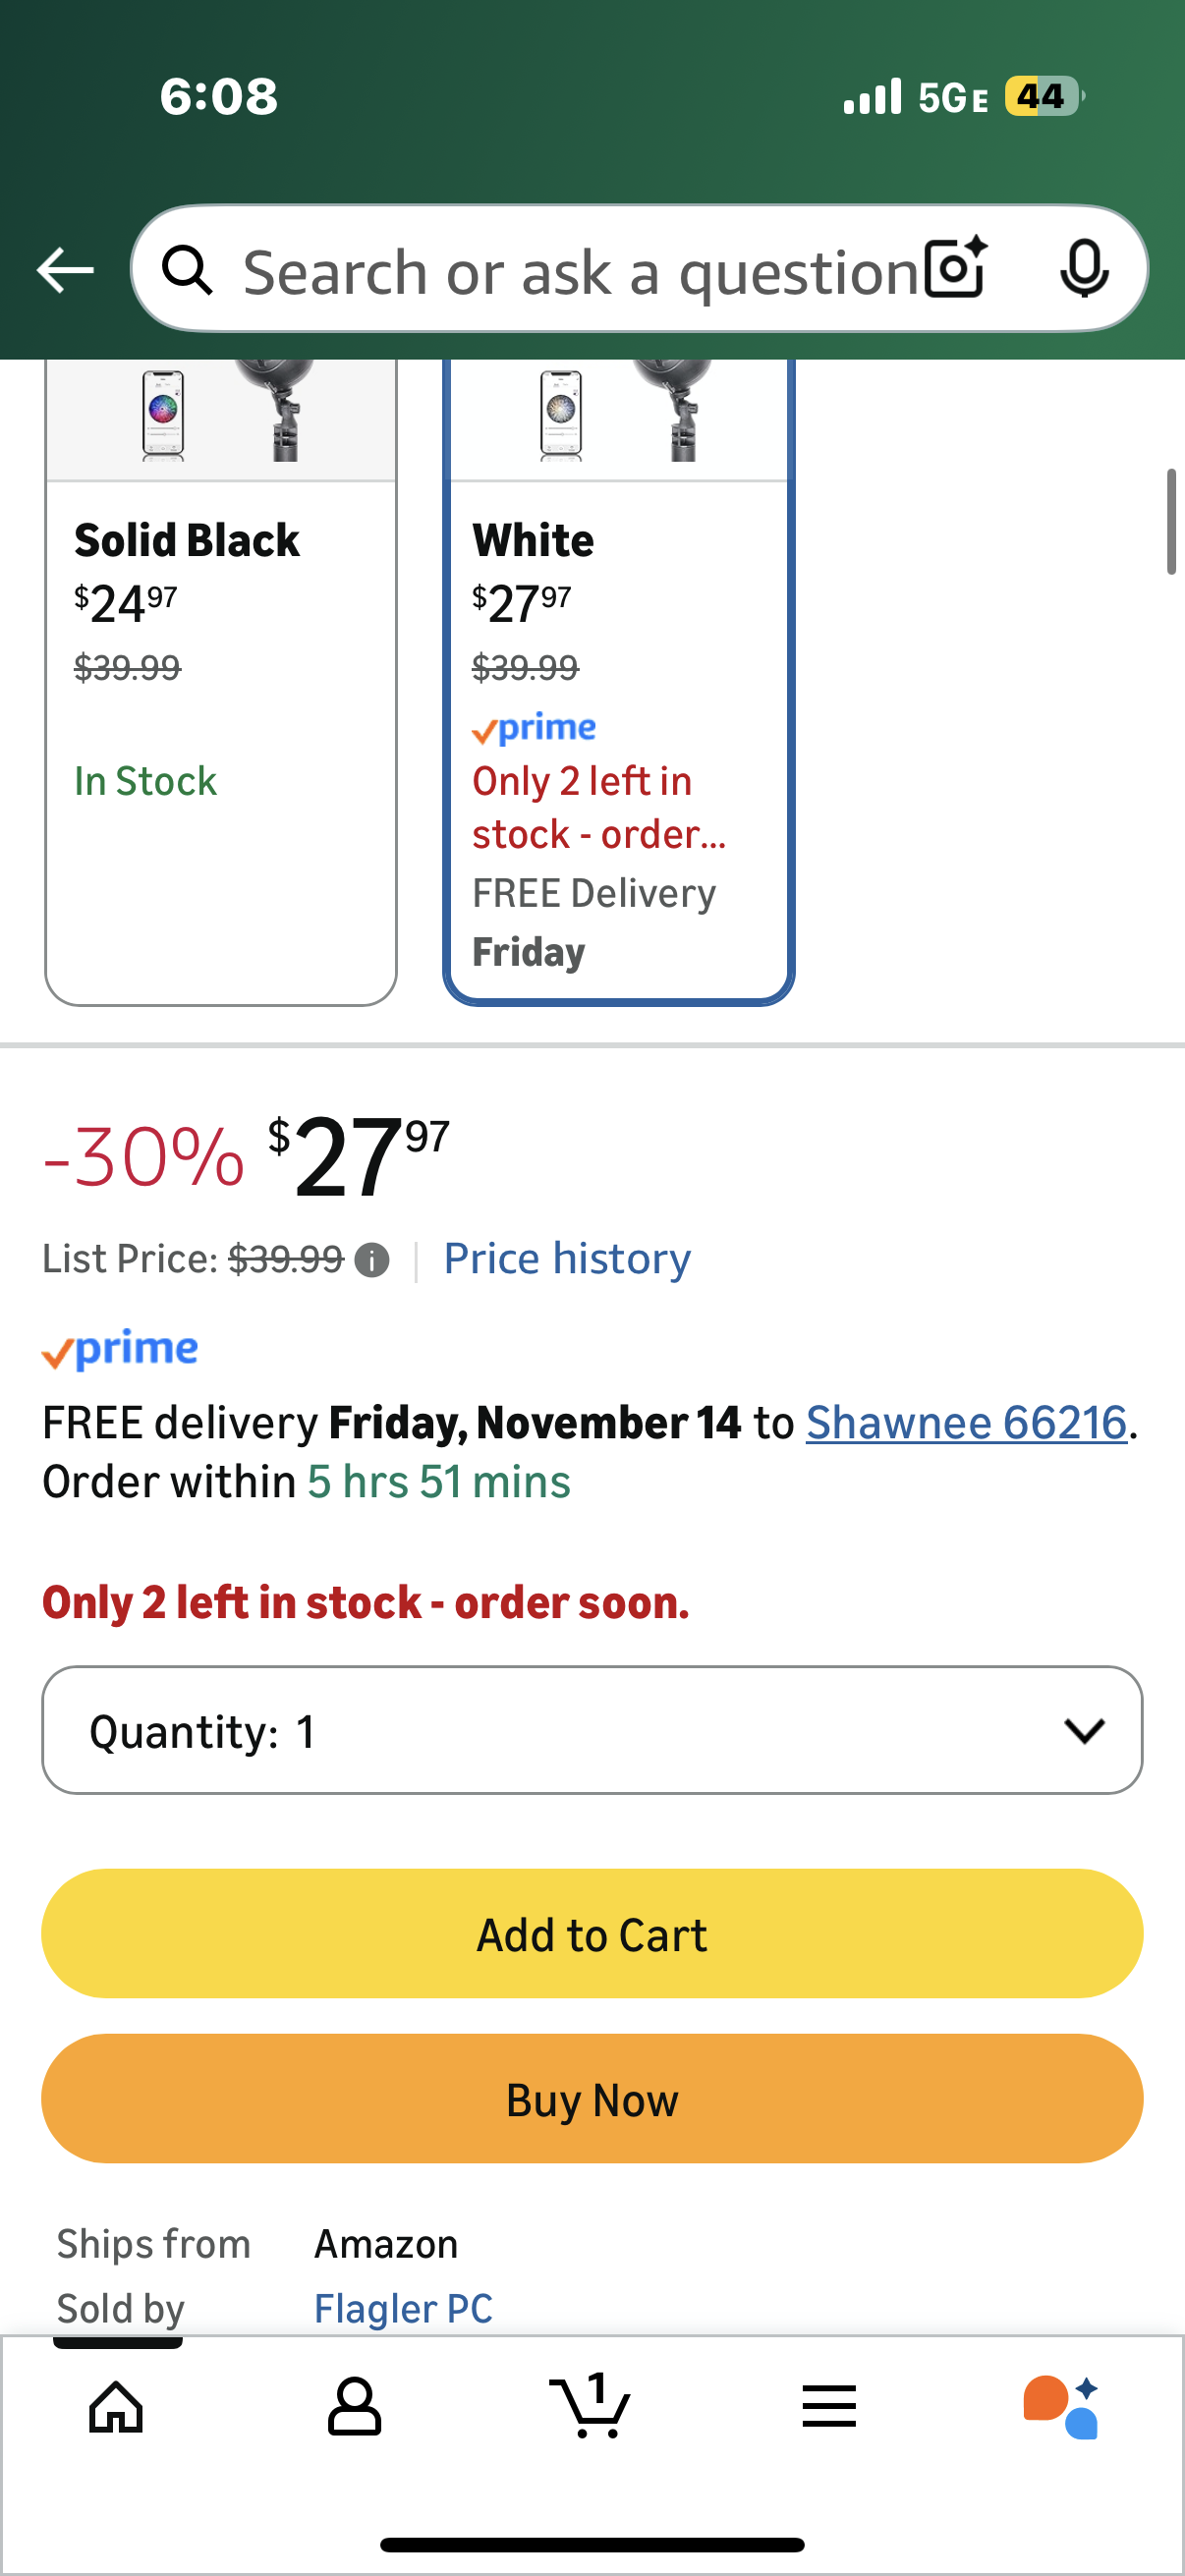Go to Home tab icon

coord(117,2406)
